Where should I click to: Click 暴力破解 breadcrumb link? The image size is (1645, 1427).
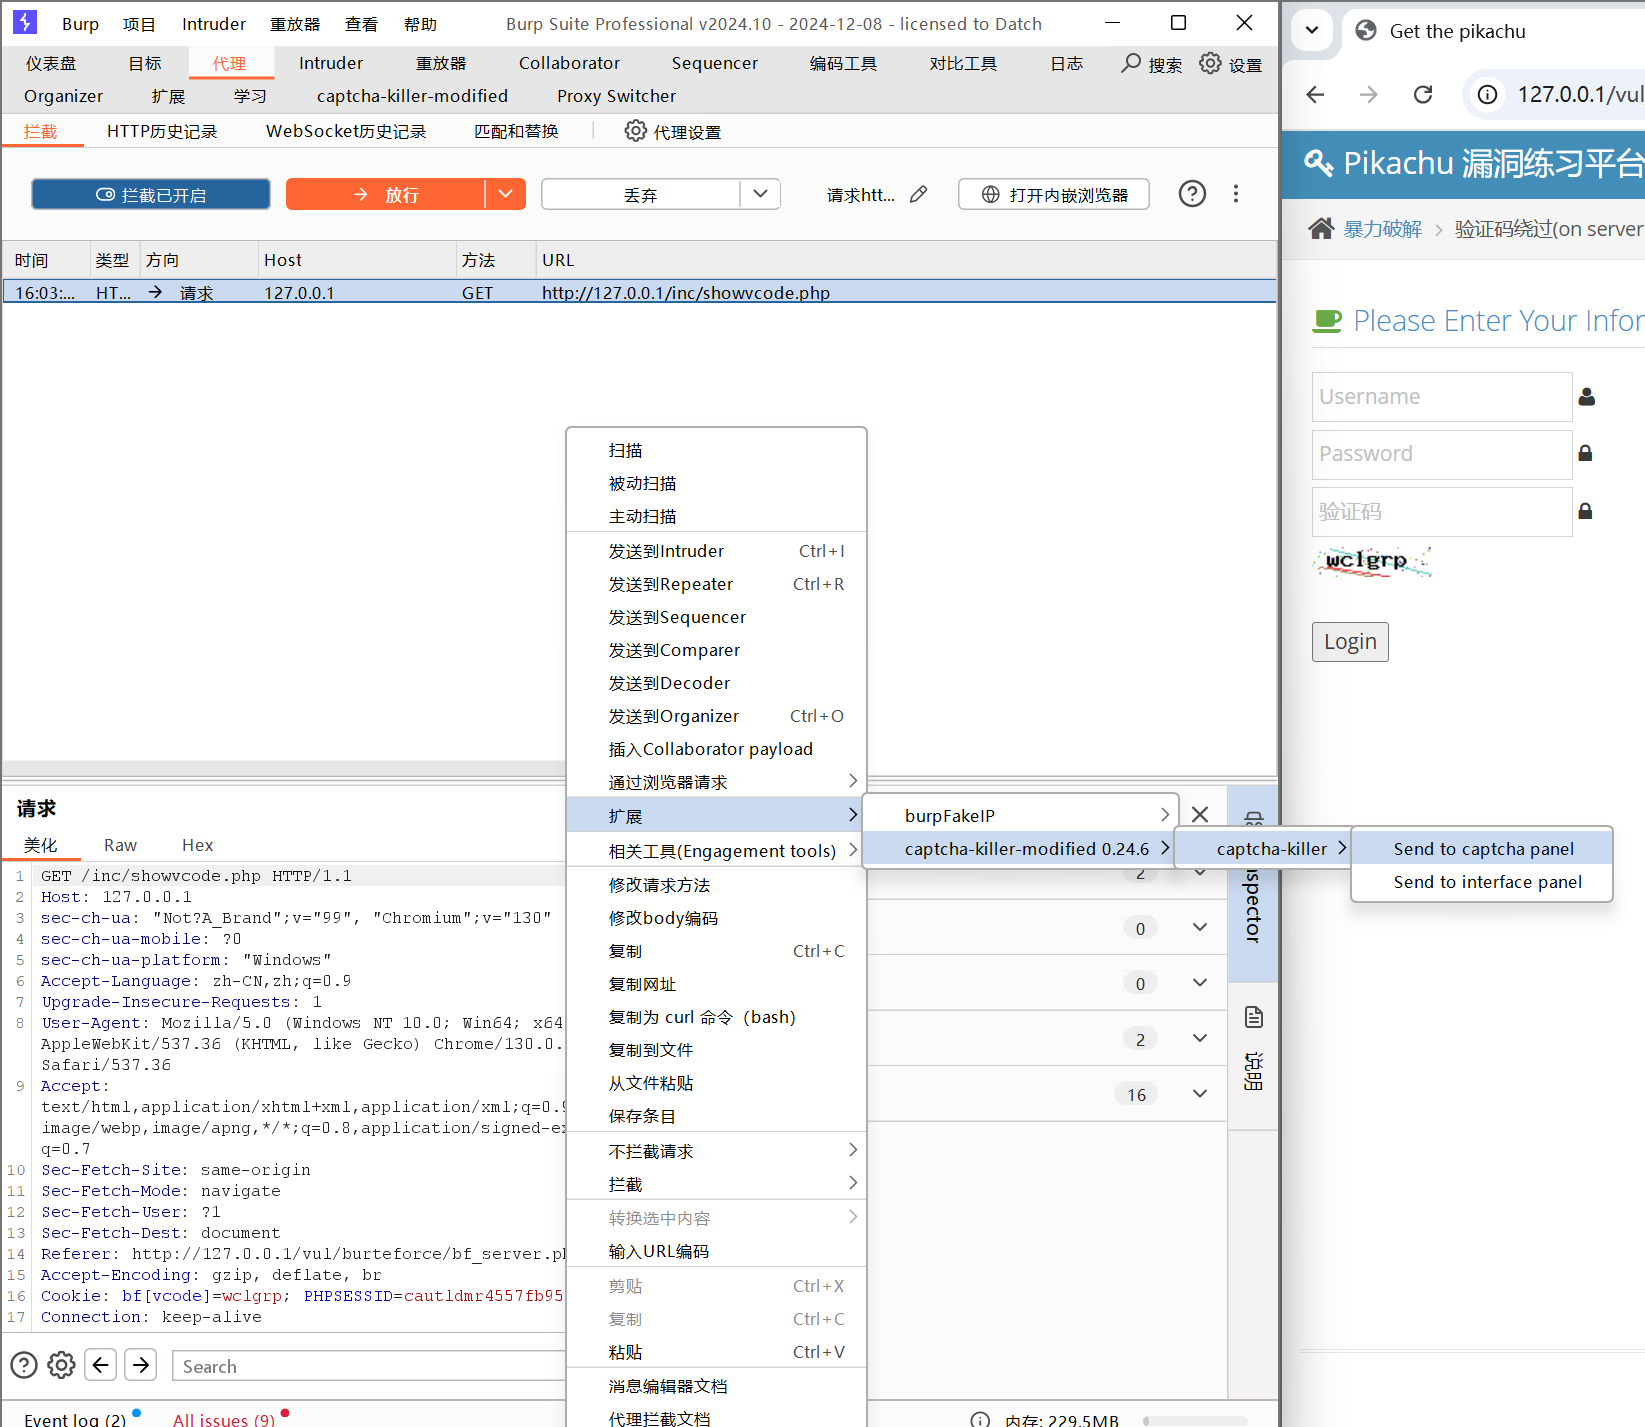1382,229
